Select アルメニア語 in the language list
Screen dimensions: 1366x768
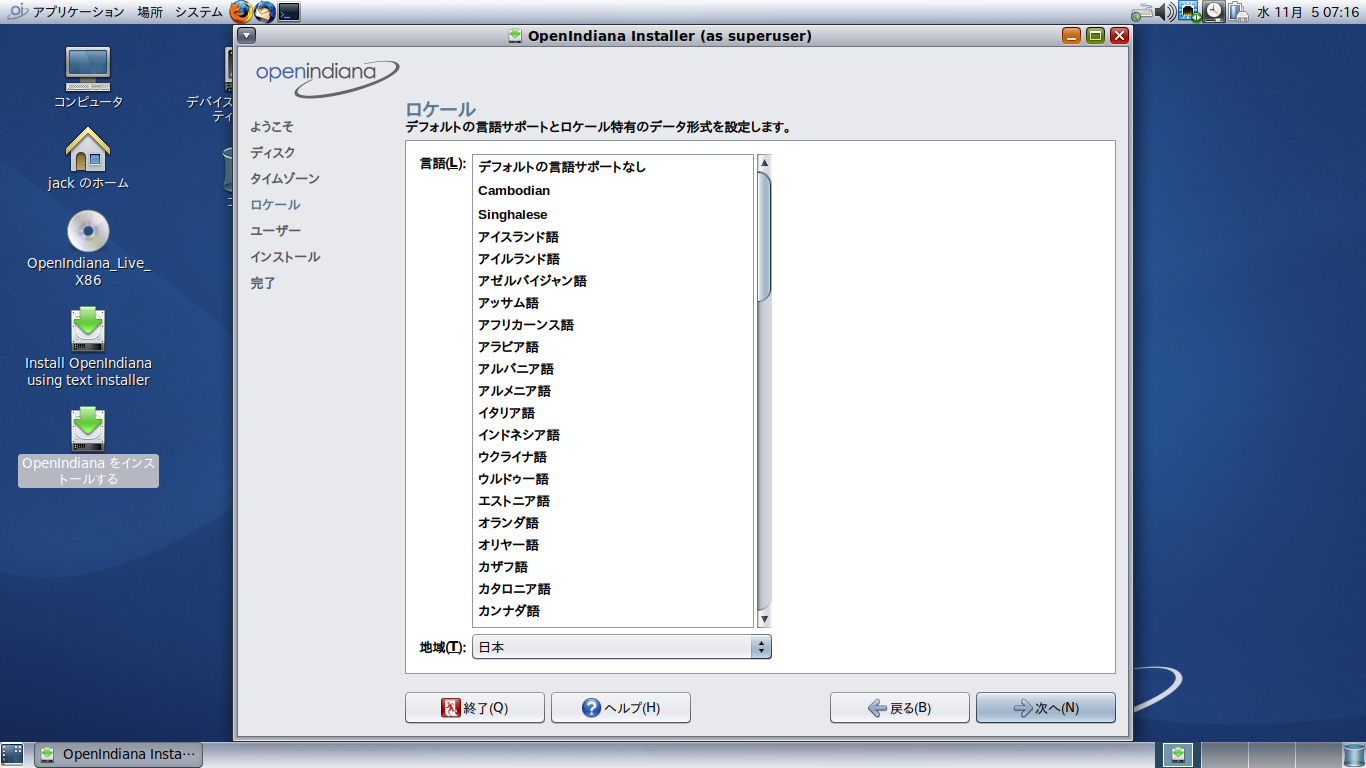click(613, 391)
